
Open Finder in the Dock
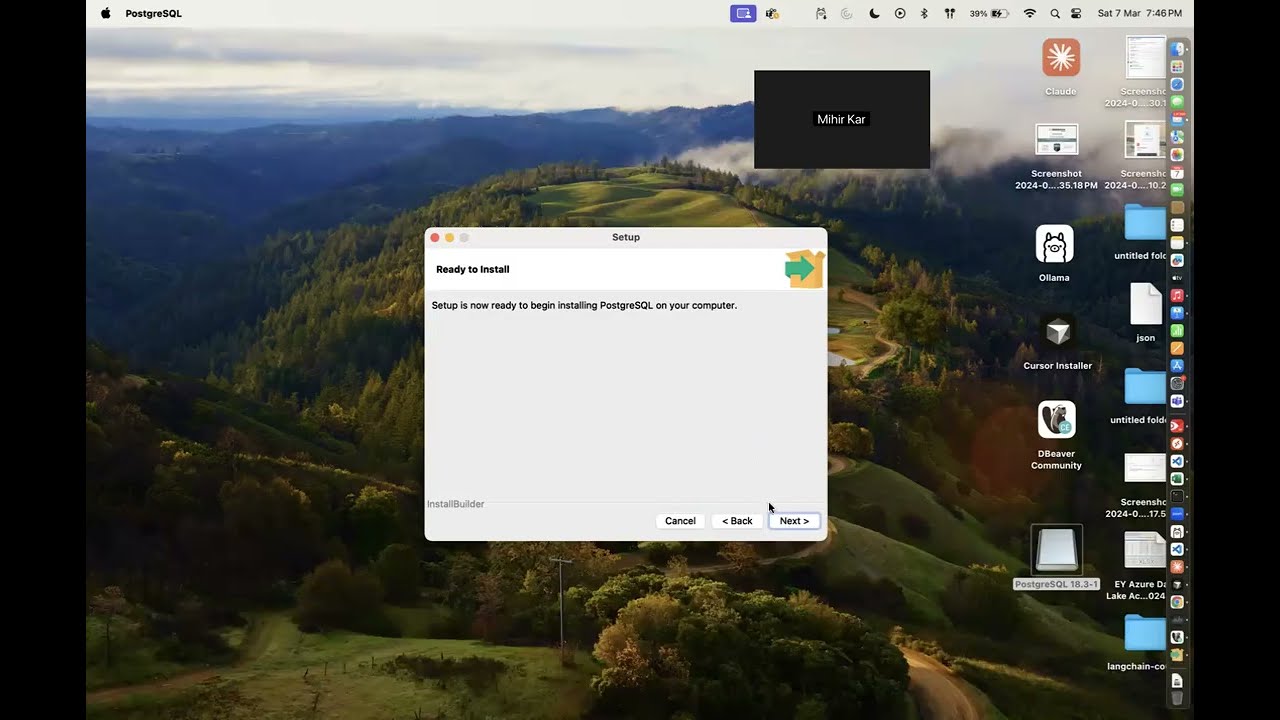pos(1177,49)
